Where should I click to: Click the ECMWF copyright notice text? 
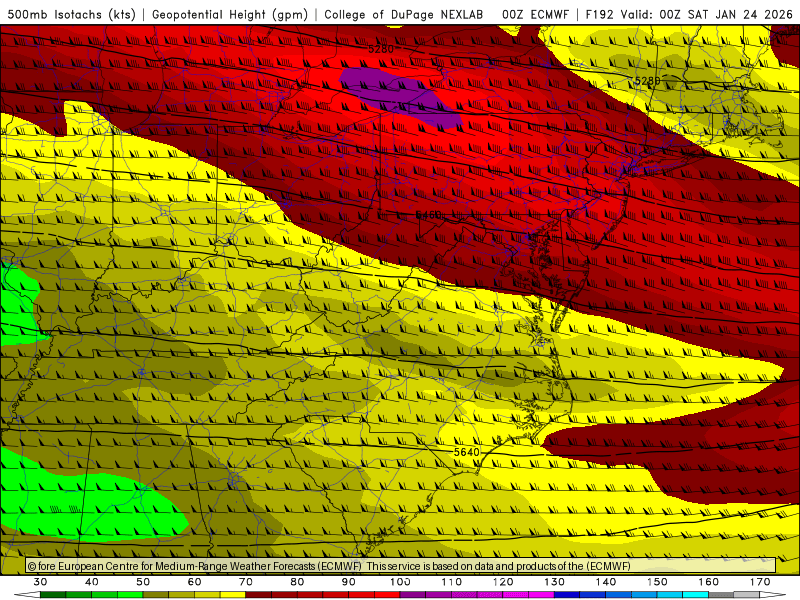point(329,566)
